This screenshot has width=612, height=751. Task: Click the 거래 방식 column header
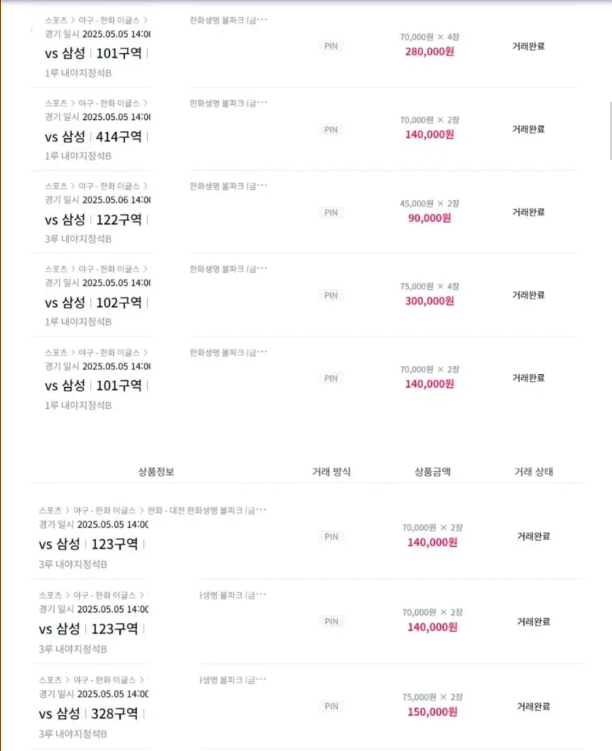click(x=331, y=472)
